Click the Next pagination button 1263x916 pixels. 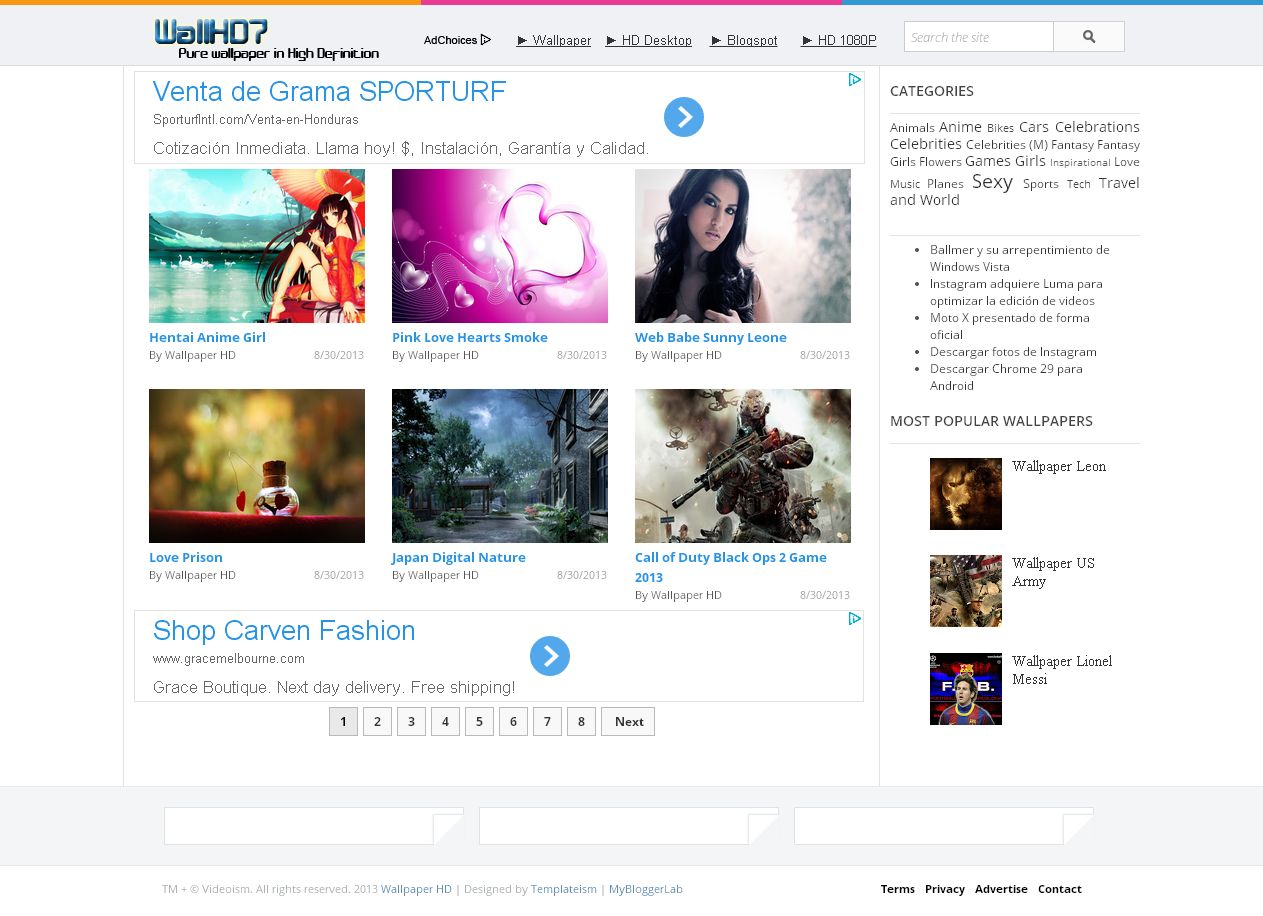pos(628,722)
